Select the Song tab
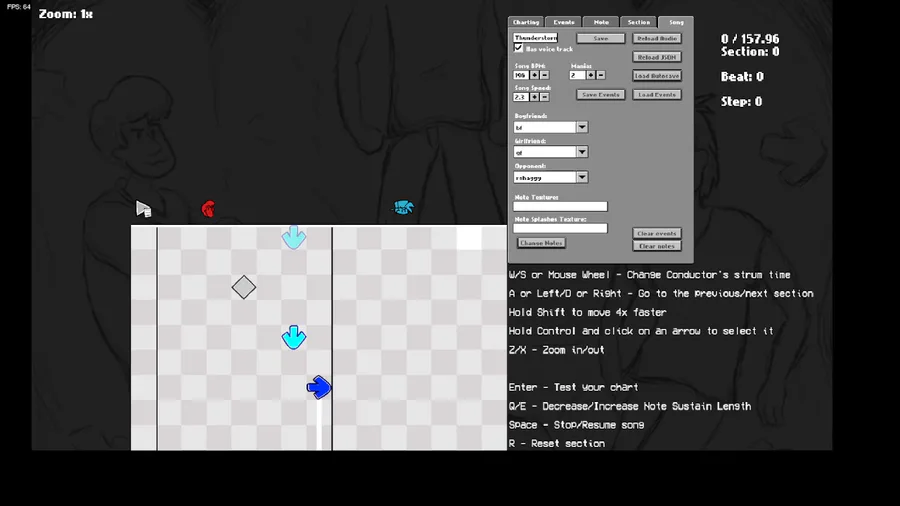900x506 pixels. pyautogui.click(x=676, y=22)
